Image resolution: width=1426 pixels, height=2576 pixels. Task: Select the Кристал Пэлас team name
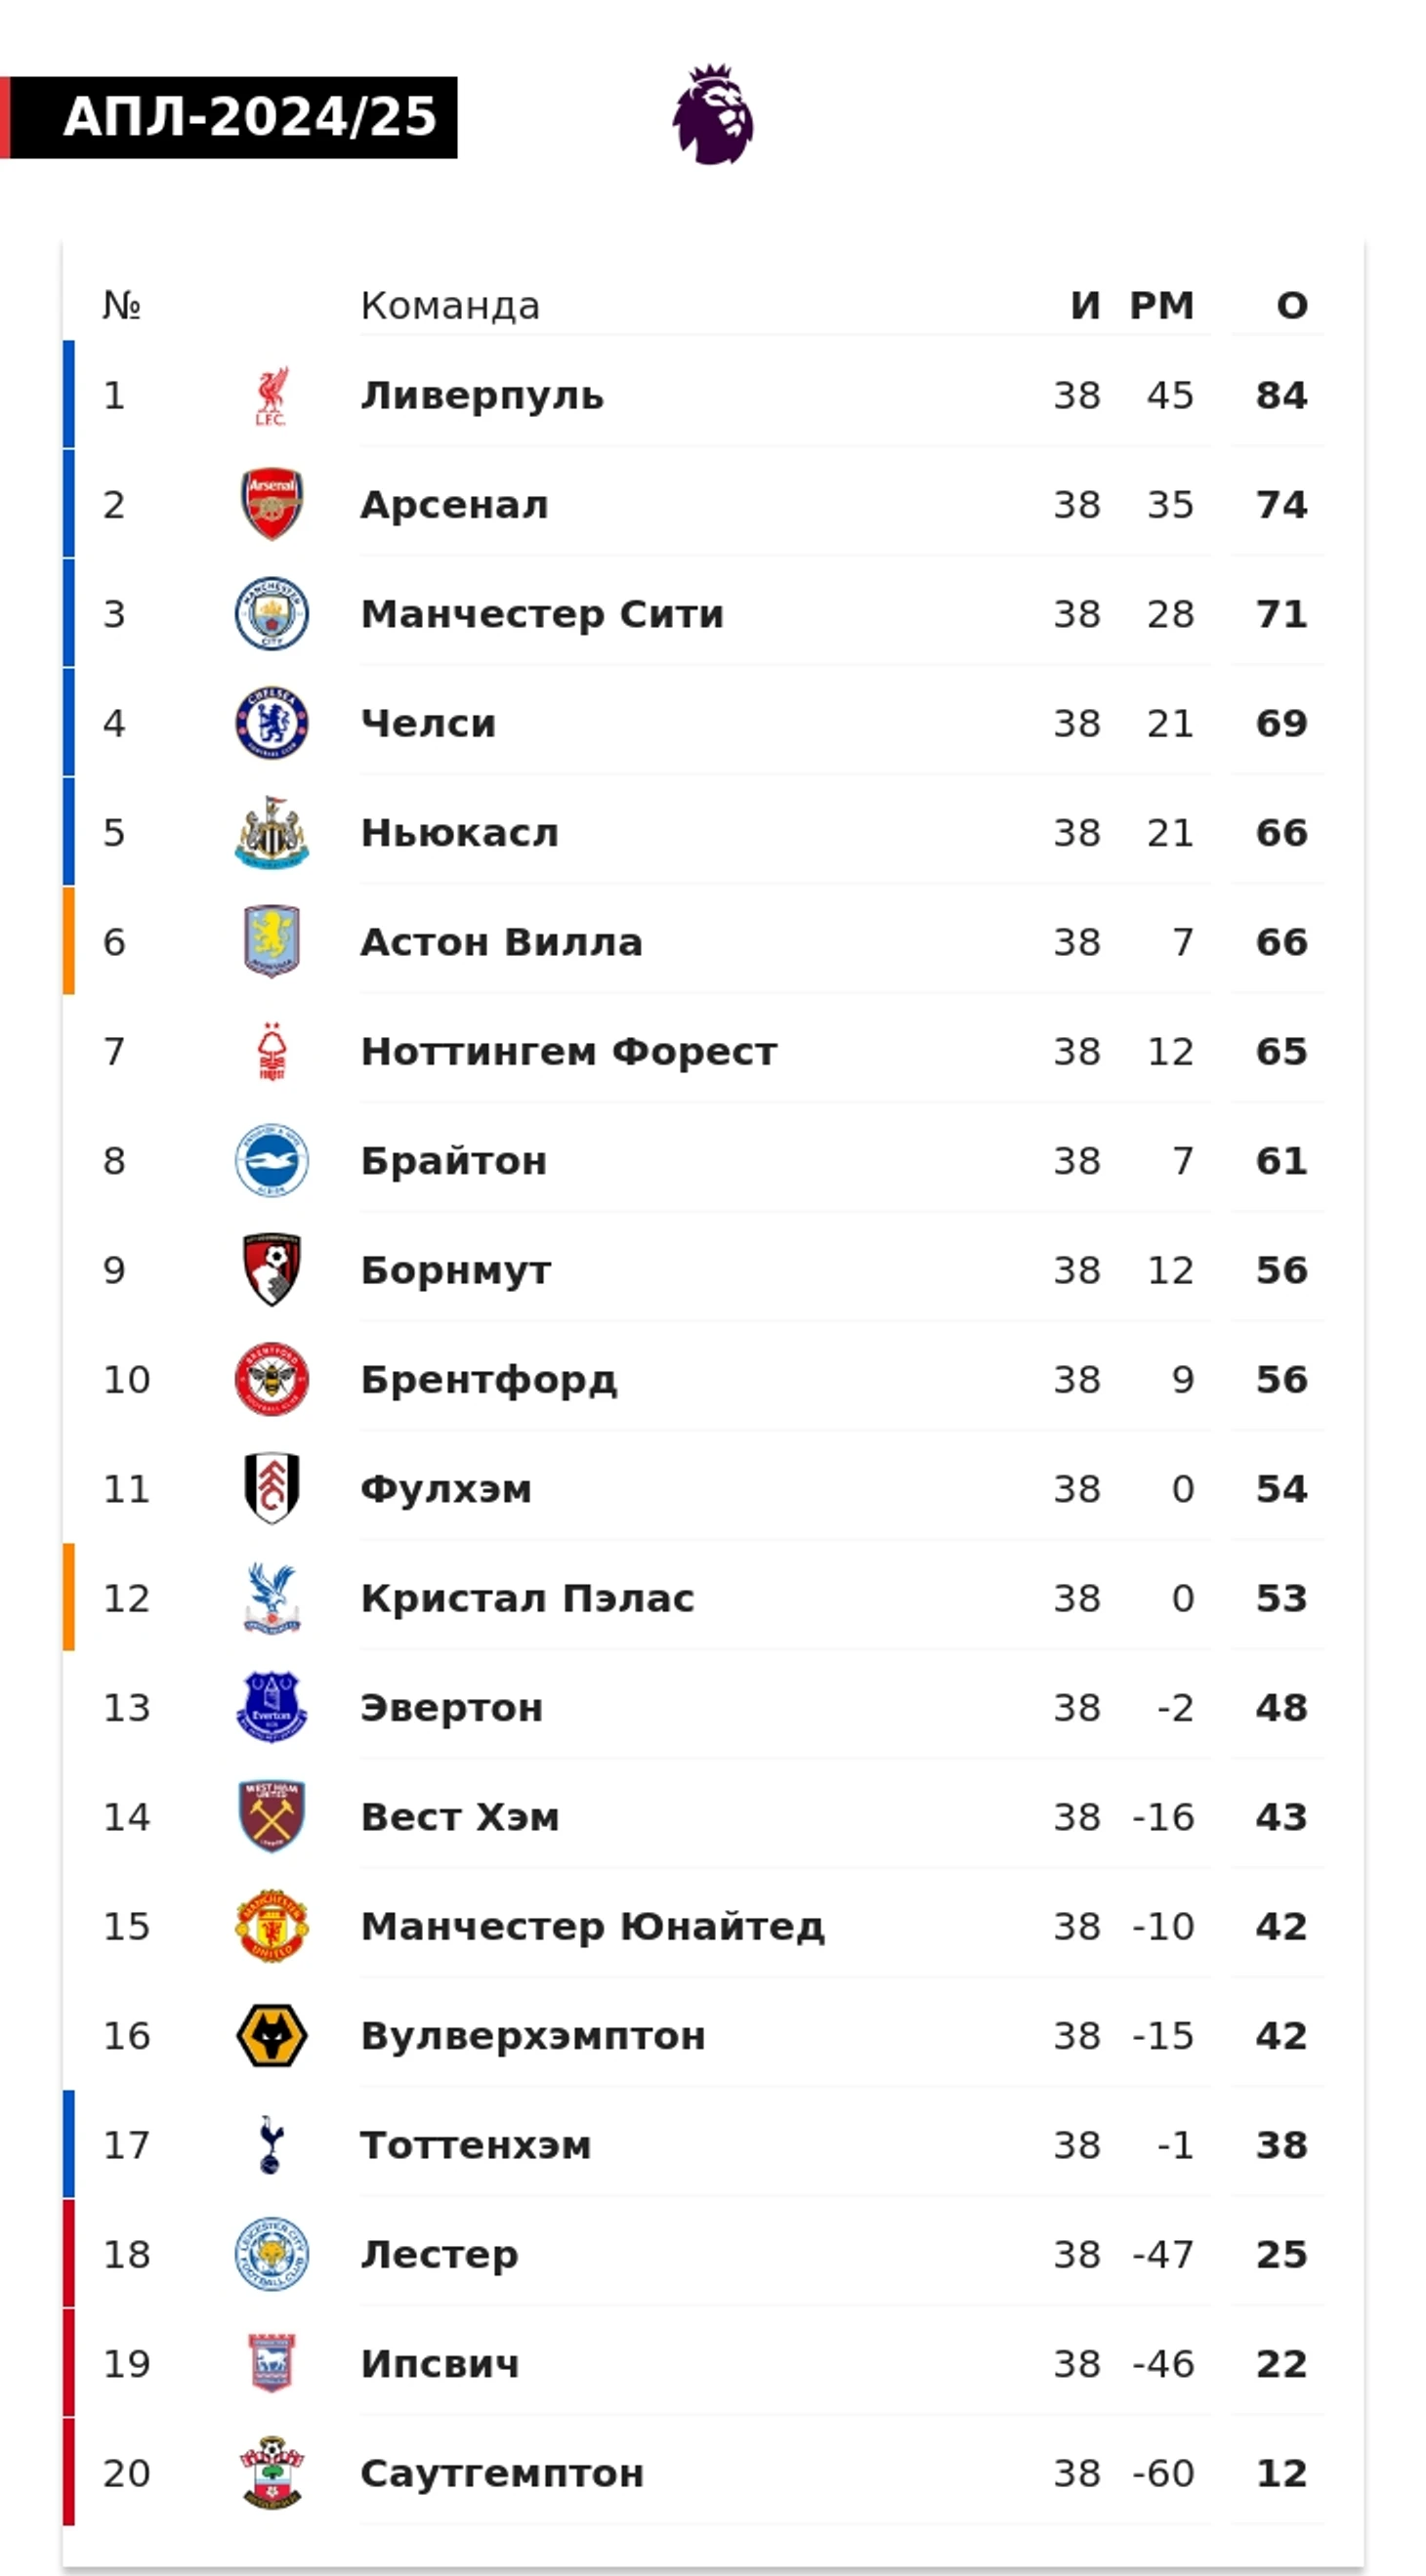528,1598
